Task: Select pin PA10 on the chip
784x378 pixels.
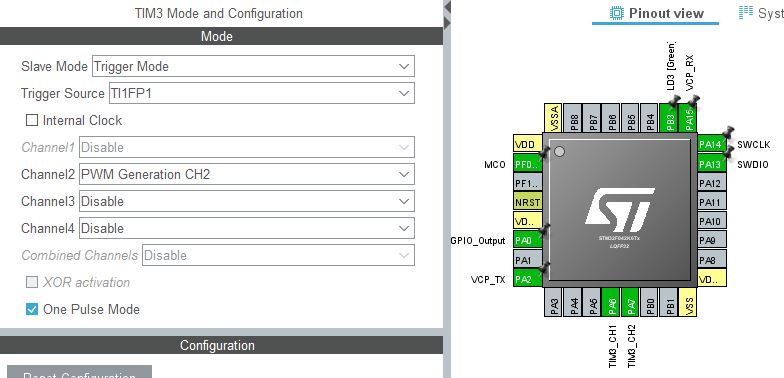Action: 712,221
